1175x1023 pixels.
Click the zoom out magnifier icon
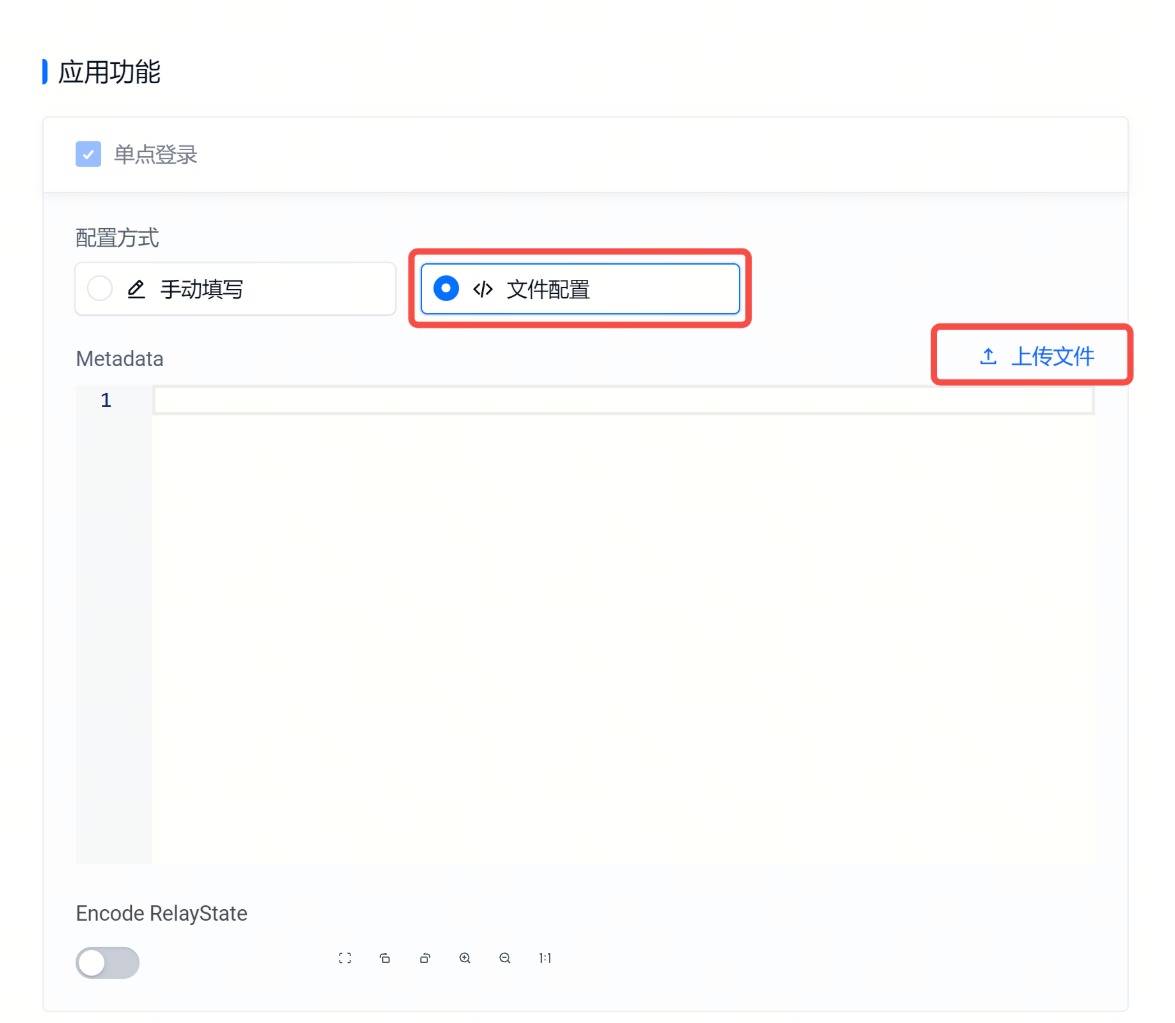(505, 958)
